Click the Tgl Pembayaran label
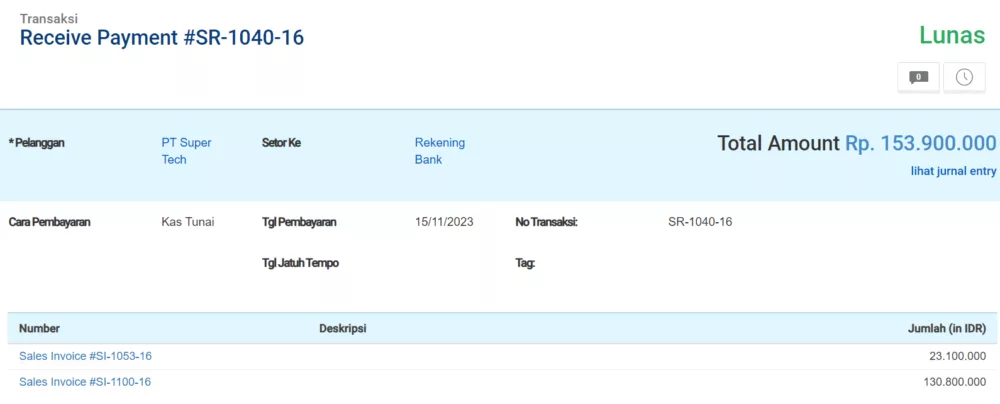 coord(299,222)
